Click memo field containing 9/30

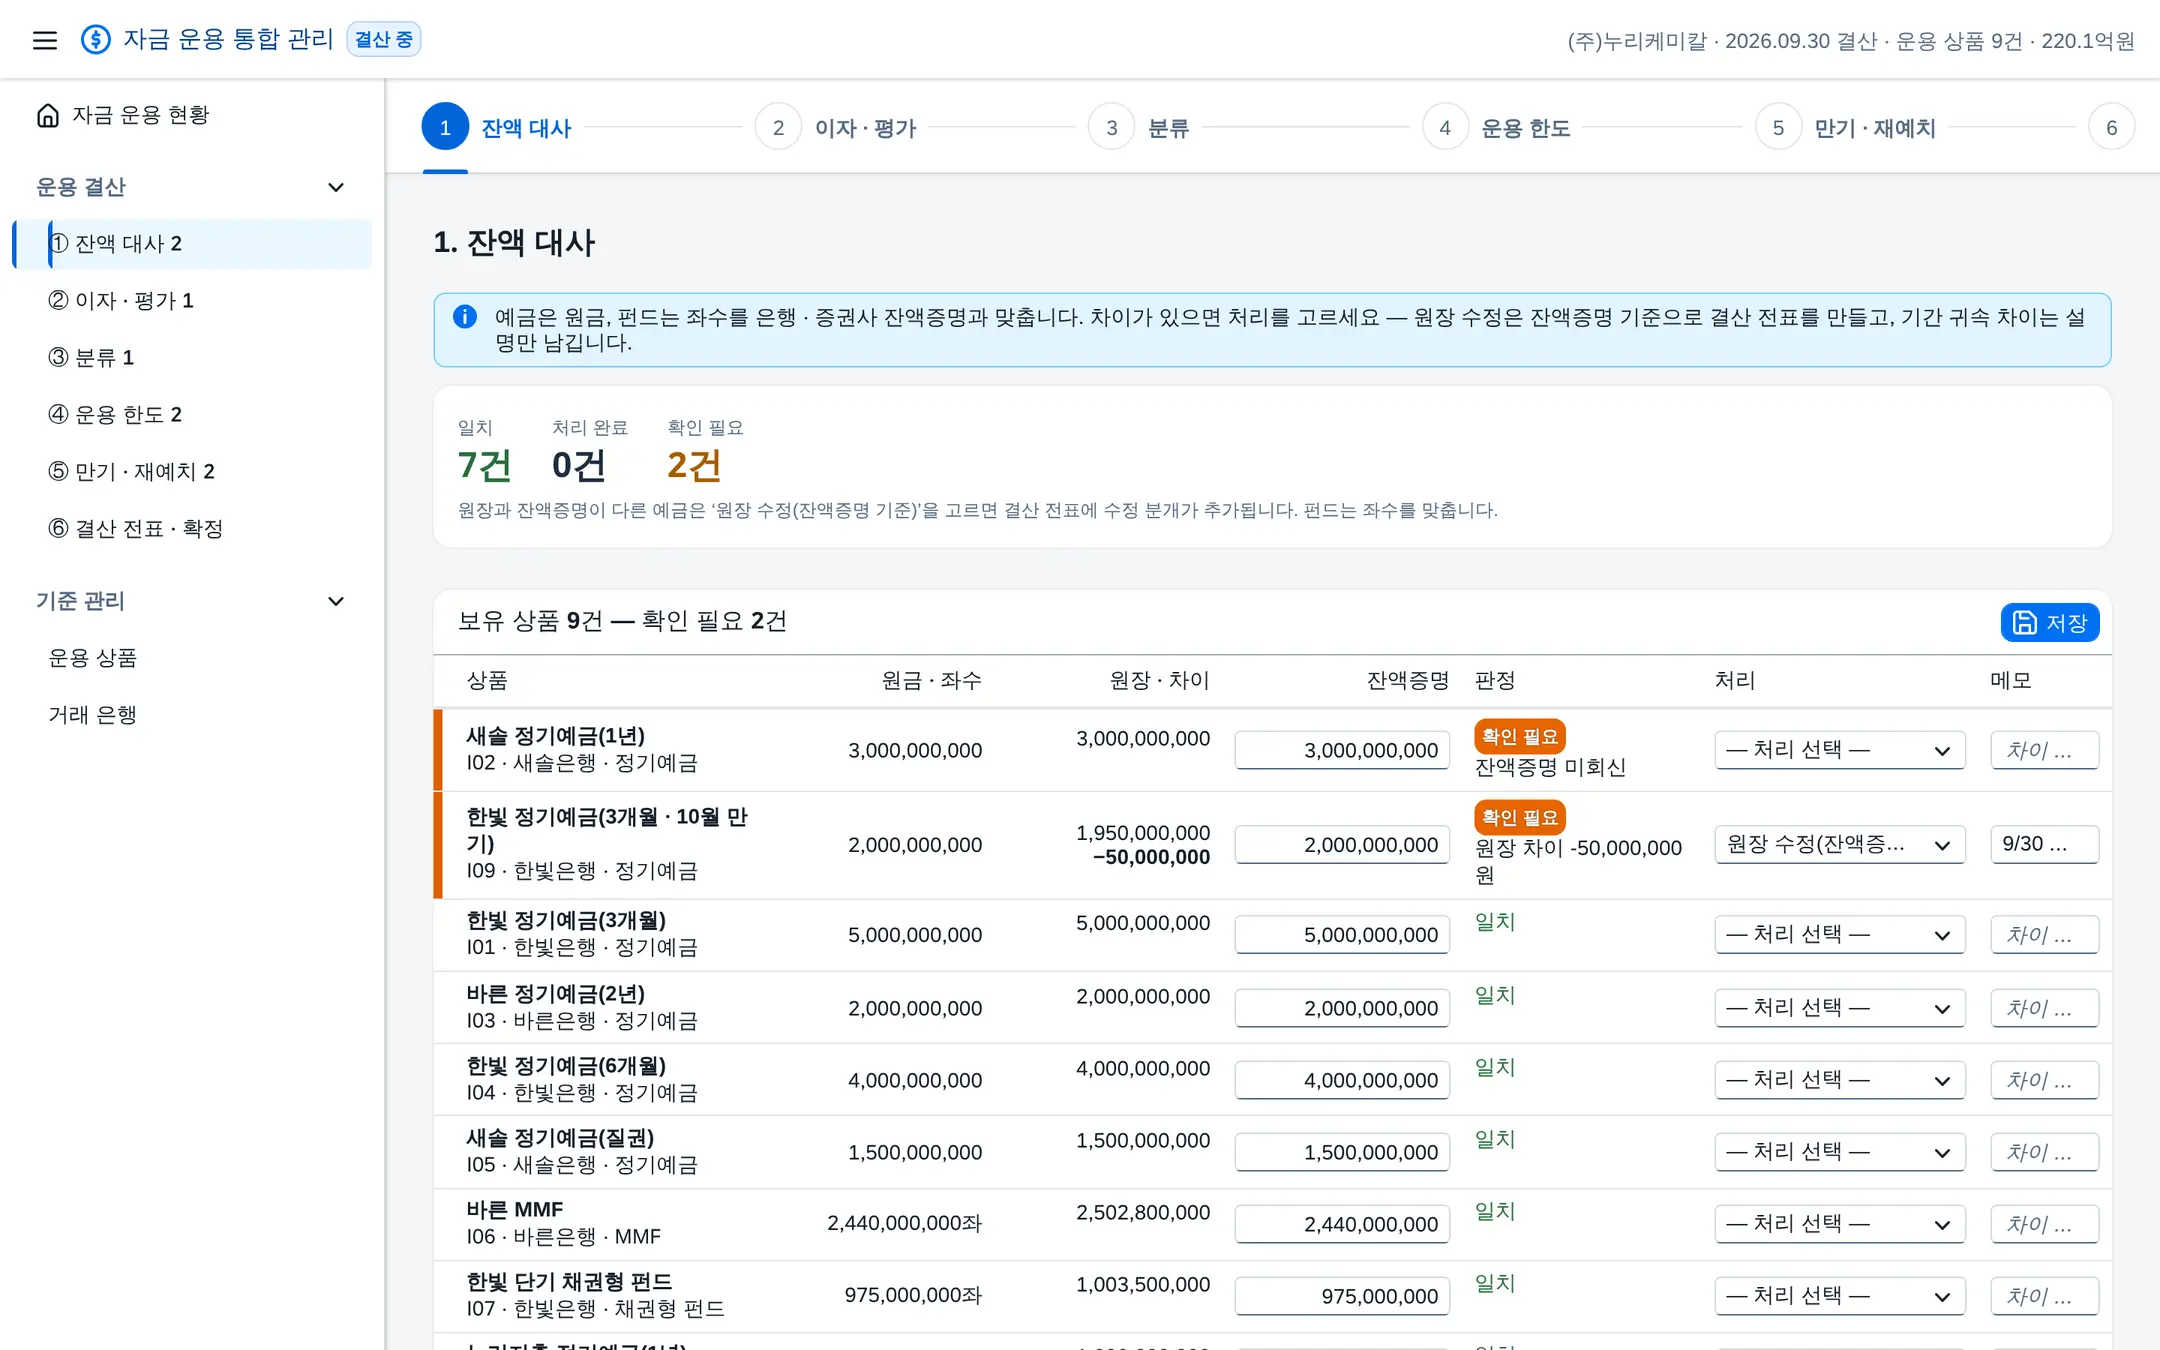2045,845
